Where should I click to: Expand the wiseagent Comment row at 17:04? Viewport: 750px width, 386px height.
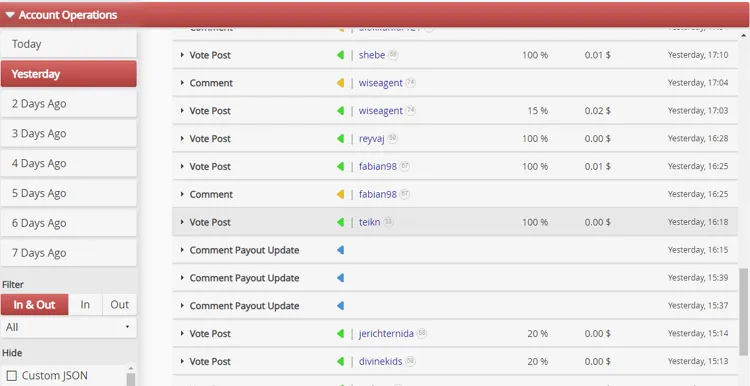pyautogui.click(x=182, y=83)
